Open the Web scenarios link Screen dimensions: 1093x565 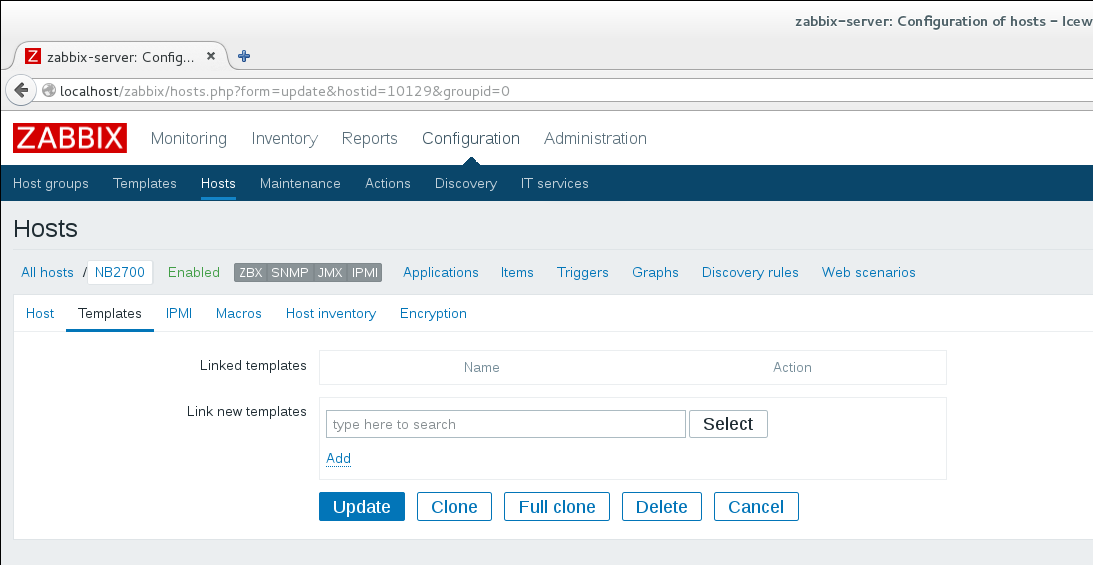pos(869,272)
